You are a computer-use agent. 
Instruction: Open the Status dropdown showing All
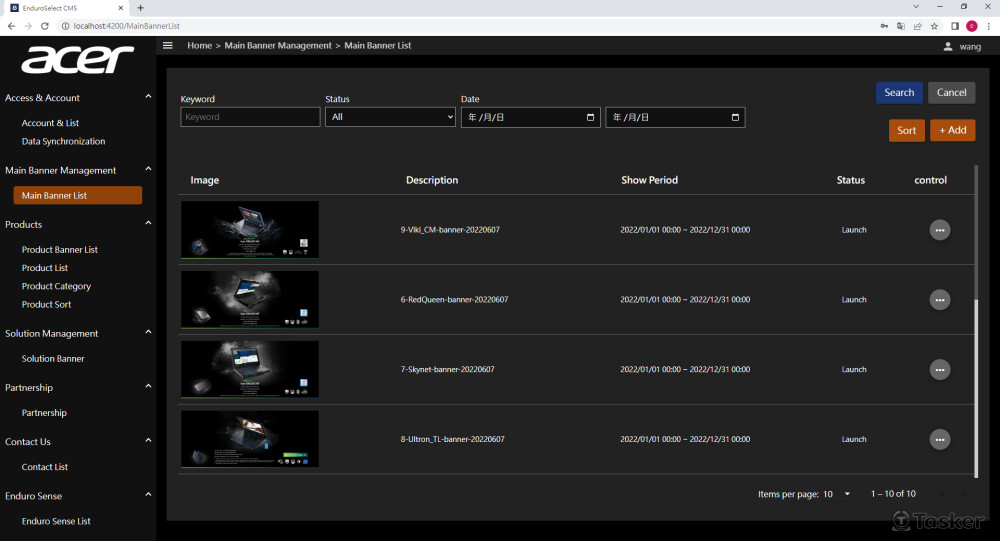pos(390,117)
